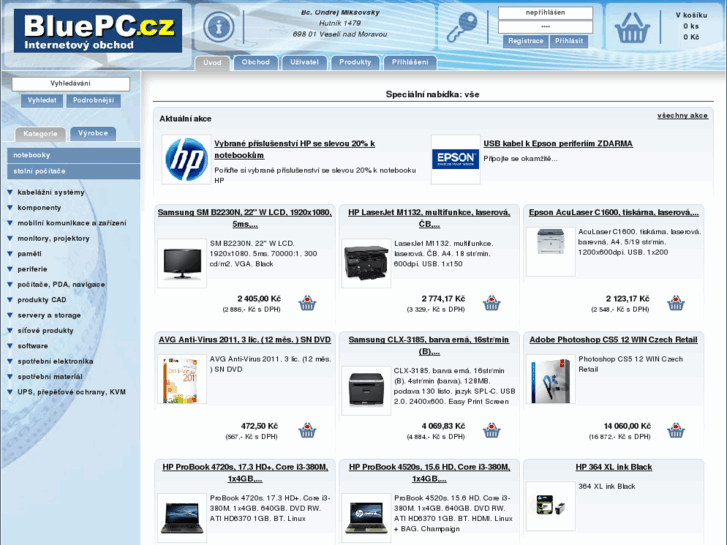Expand produkty CAD category arrow

coord(10,300)
